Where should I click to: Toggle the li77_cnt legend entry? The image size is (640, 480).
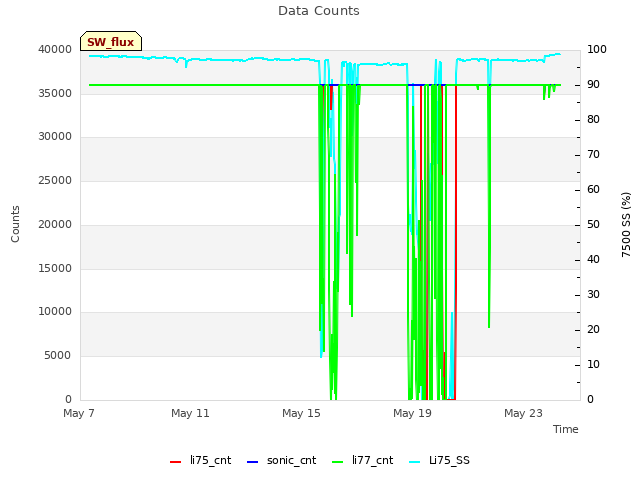pos(362,460)
